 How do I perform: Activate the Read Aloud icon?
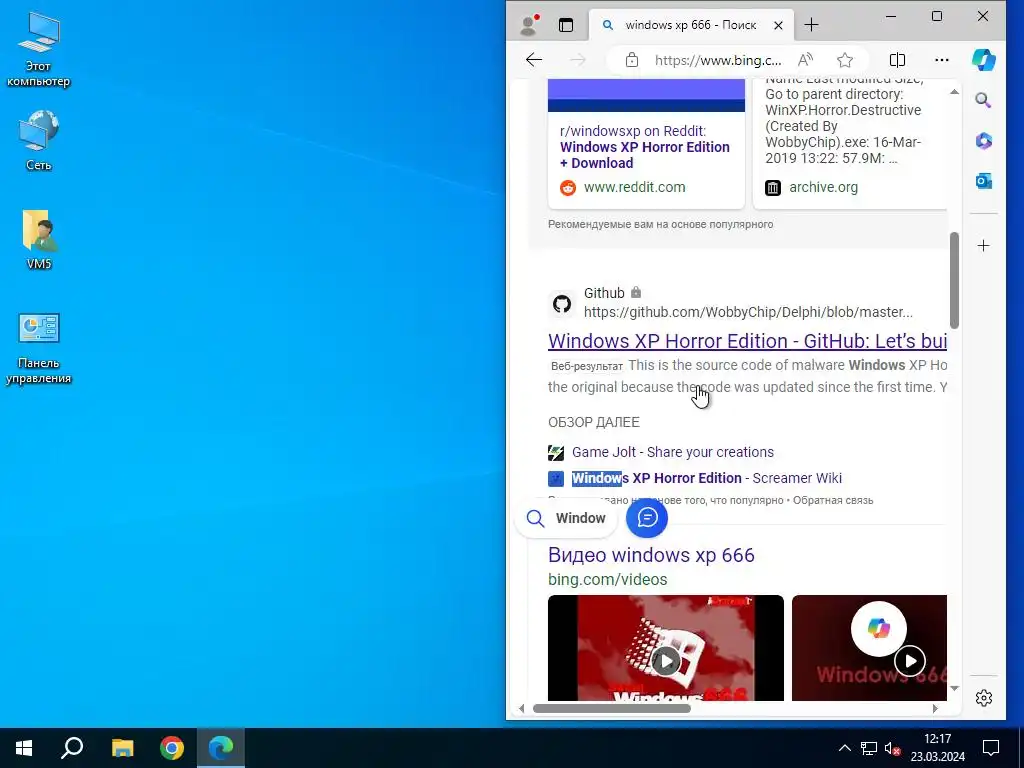pyautogui.click(x=806, y=60)
